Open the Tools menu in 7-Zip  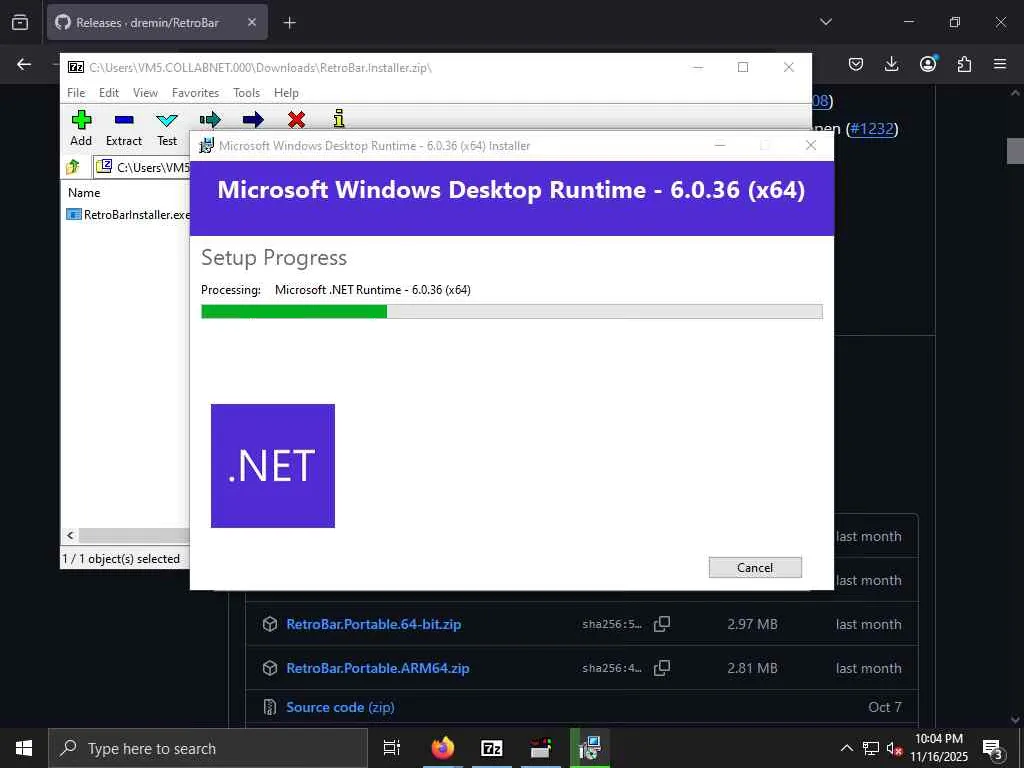pyautogui.click(x=246, y=93)
